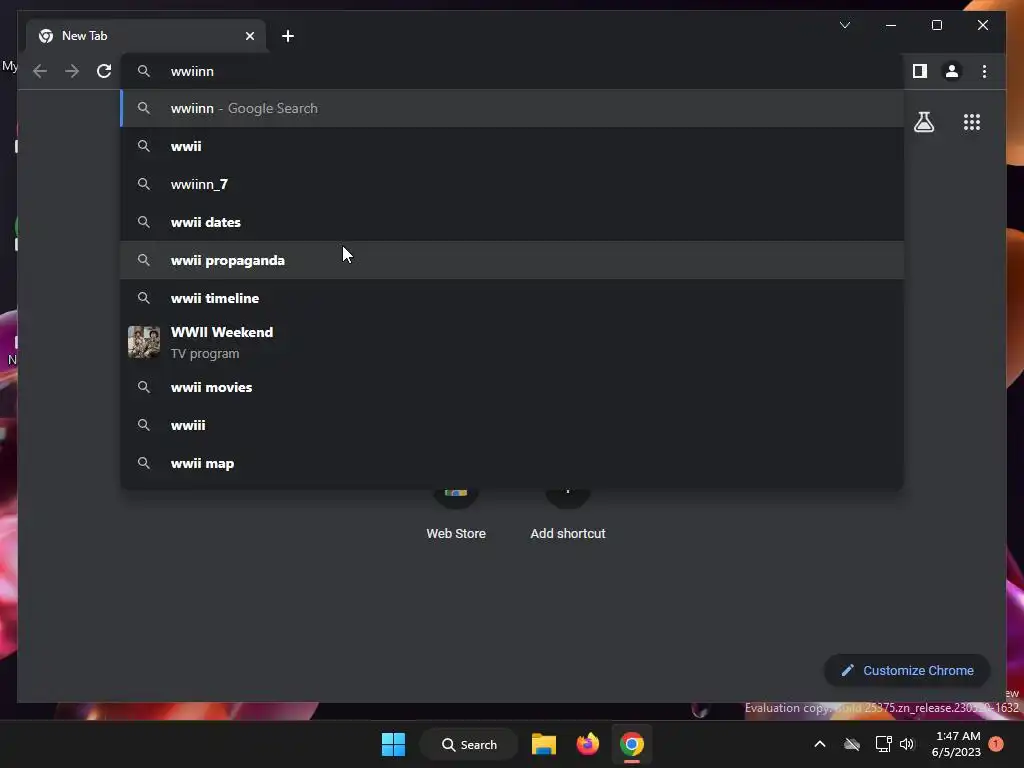This screenshot has height=768, width=1024.
Task: Minimize the Chrome window
Action: click(x=891, y=25)
